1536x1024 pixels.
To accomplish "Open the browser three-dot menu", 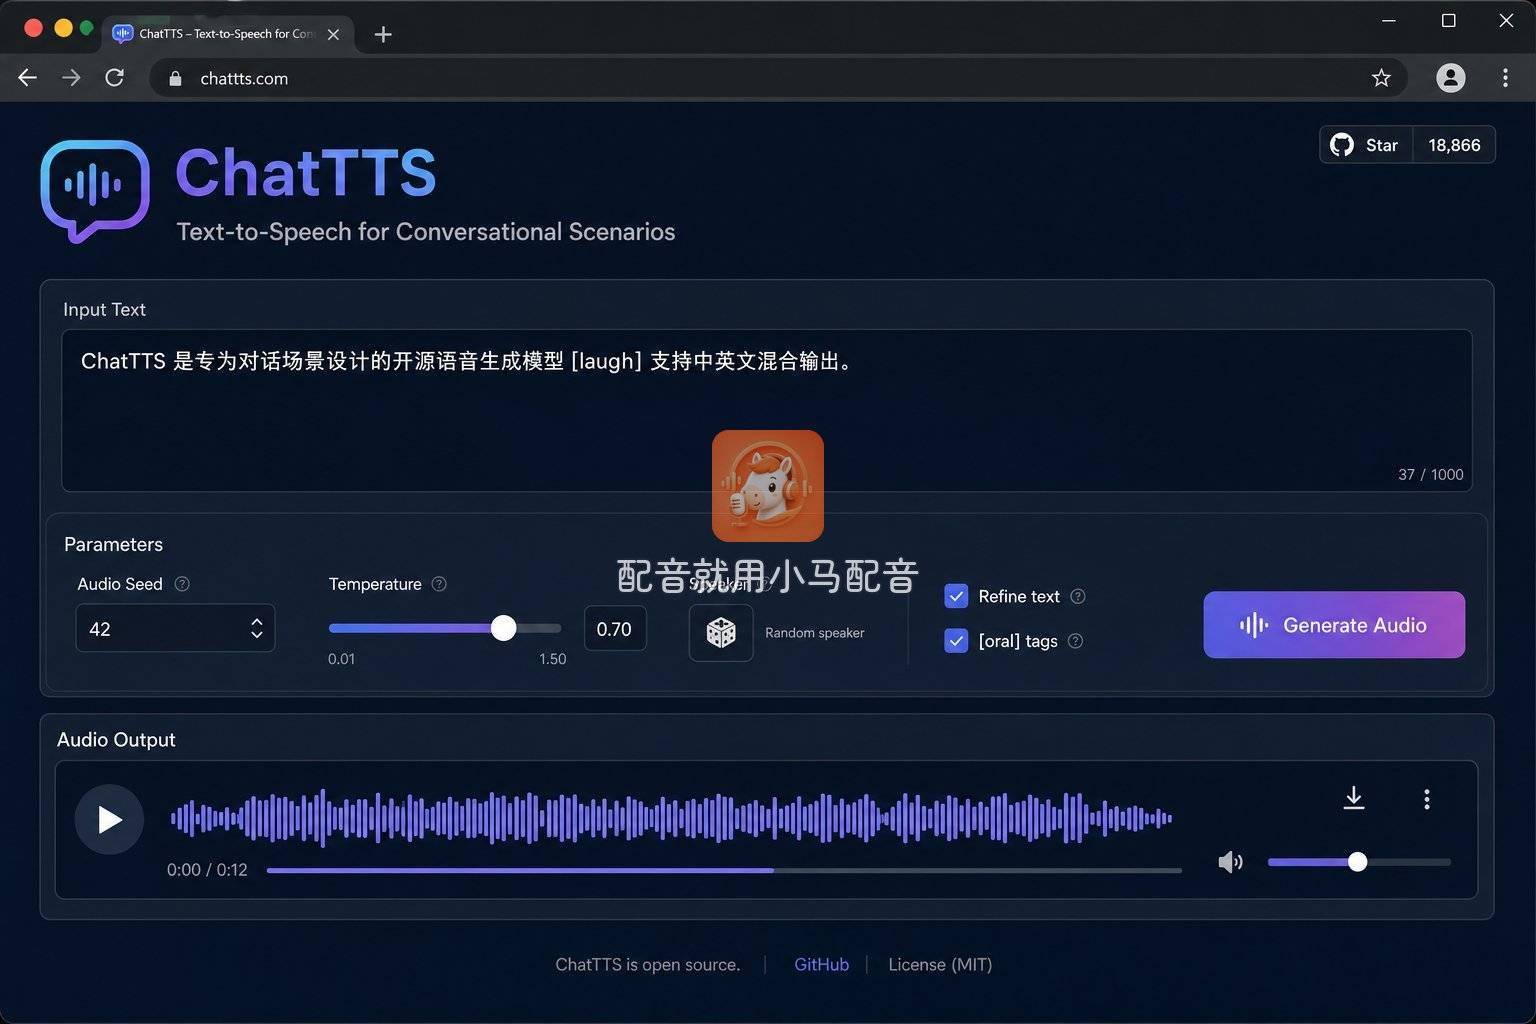I will 1505,78.
